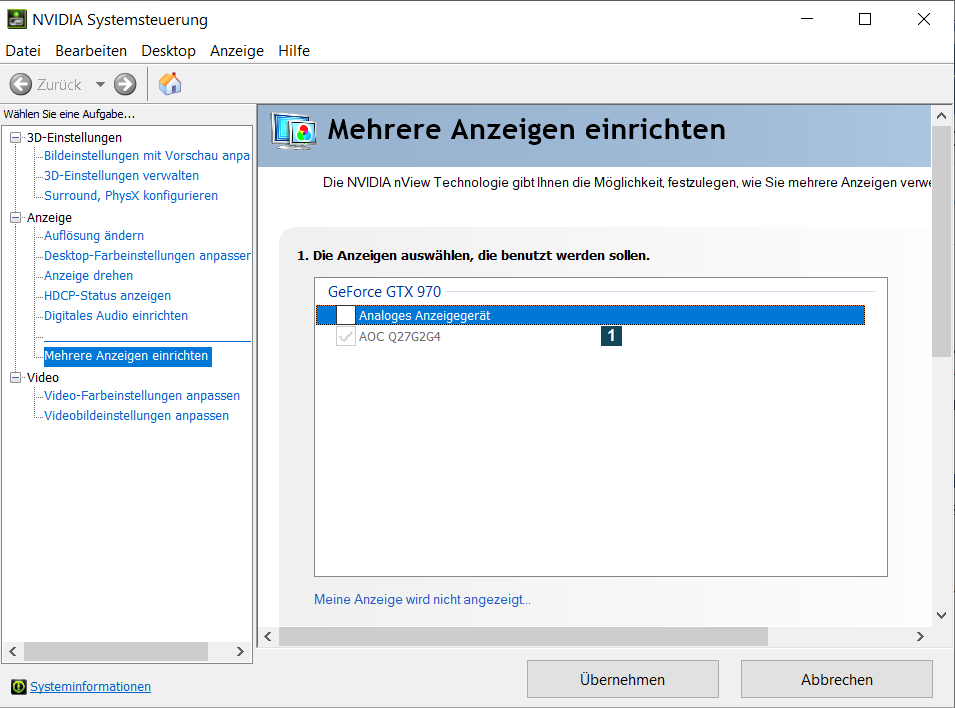Open the home icon in toolbar

(170, 83)
